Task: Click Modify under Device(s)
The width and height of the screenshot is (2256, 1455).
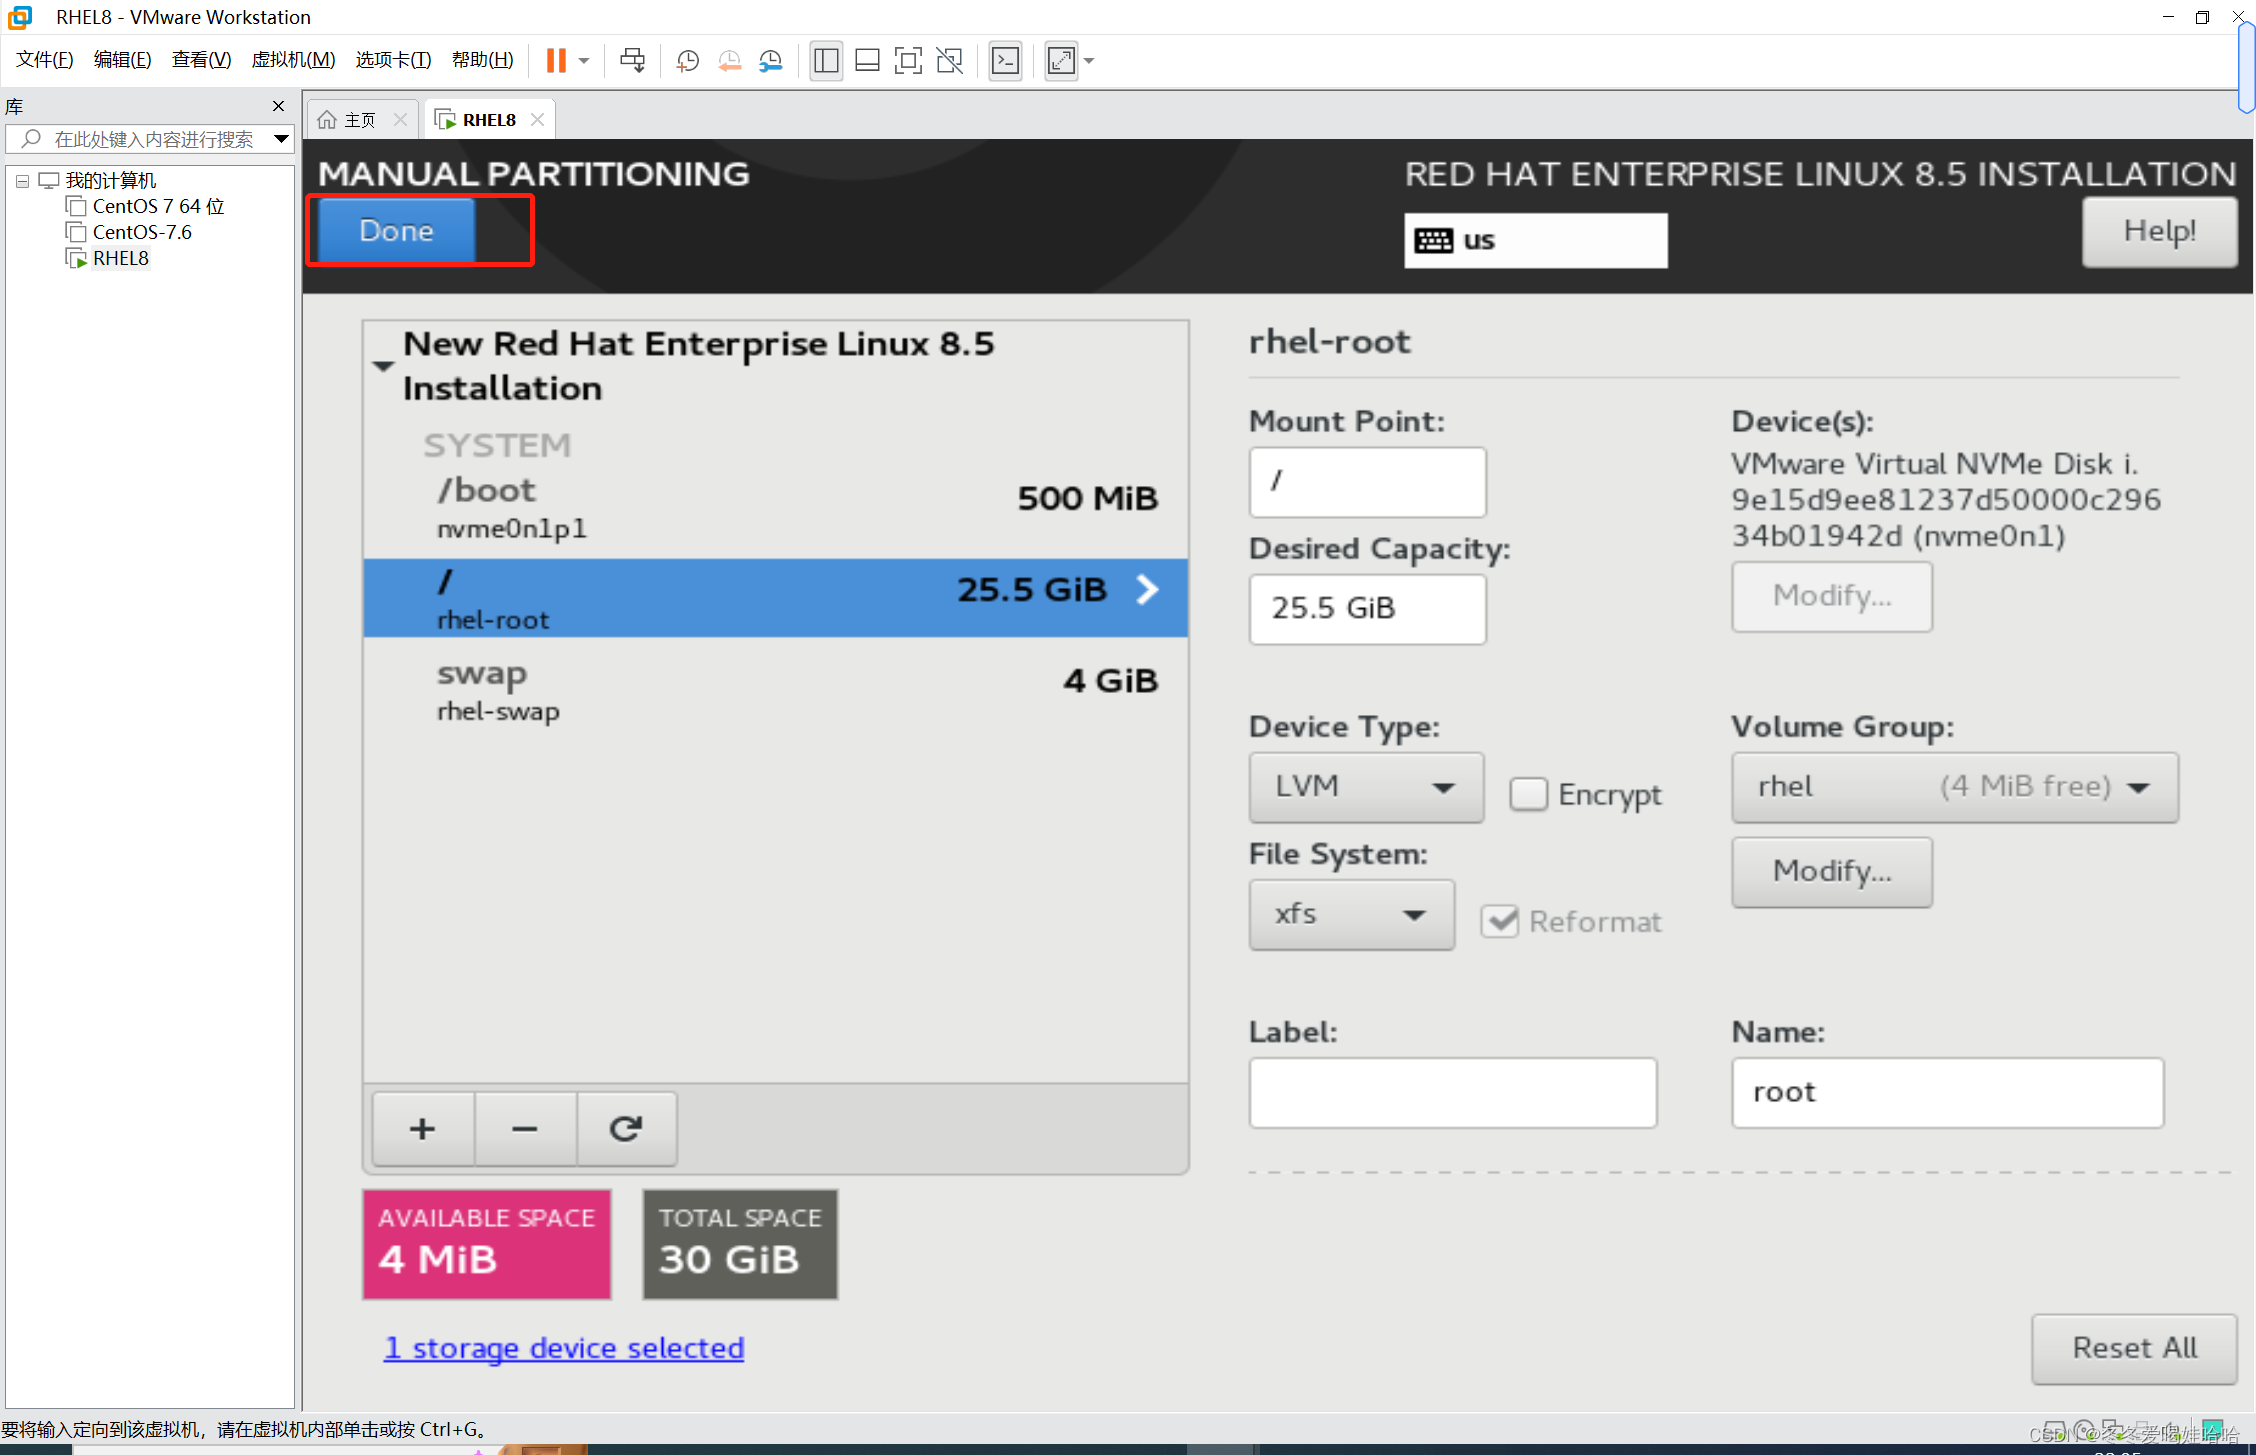Action: click(1832, 596)
